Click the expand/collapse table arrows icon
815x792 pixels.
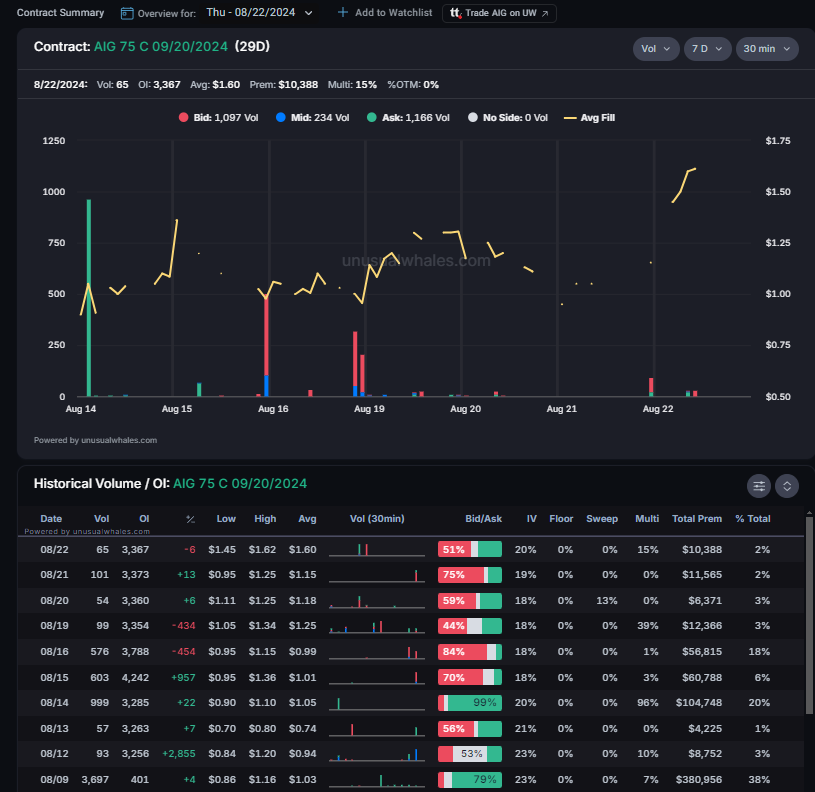(787, 486)
